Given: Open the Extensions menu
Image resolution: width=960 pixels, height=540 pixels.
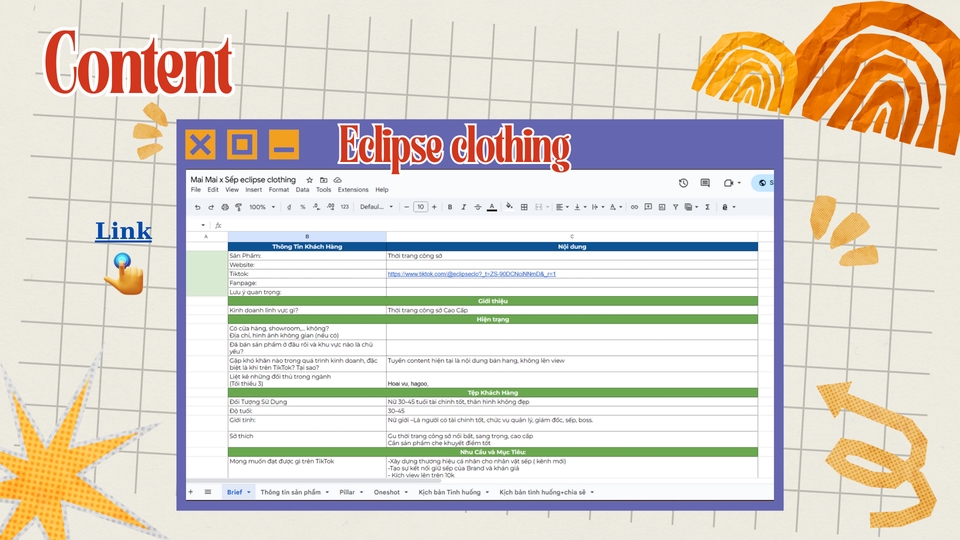Looking at the screenshot, I should click(353, 190).
